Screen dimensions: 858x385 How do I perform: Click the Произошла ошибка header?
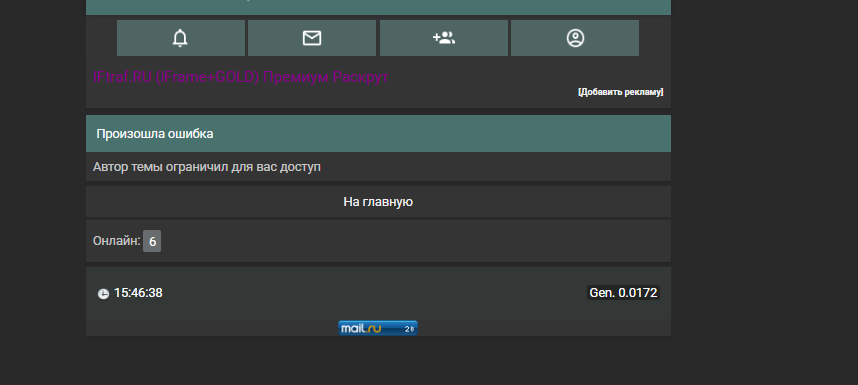pos(378,133)
